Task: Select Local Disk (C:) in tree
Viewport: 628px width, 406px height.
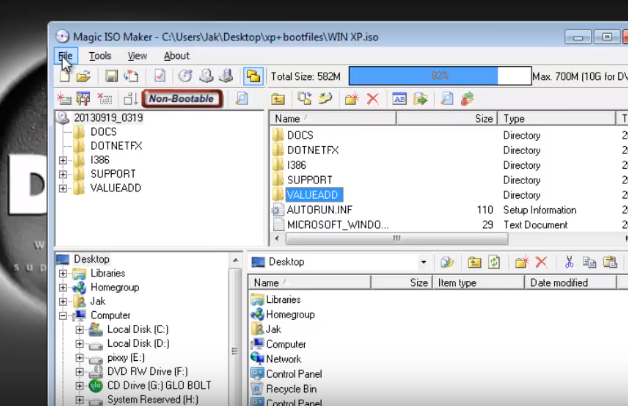Action: tap(138, 329)
